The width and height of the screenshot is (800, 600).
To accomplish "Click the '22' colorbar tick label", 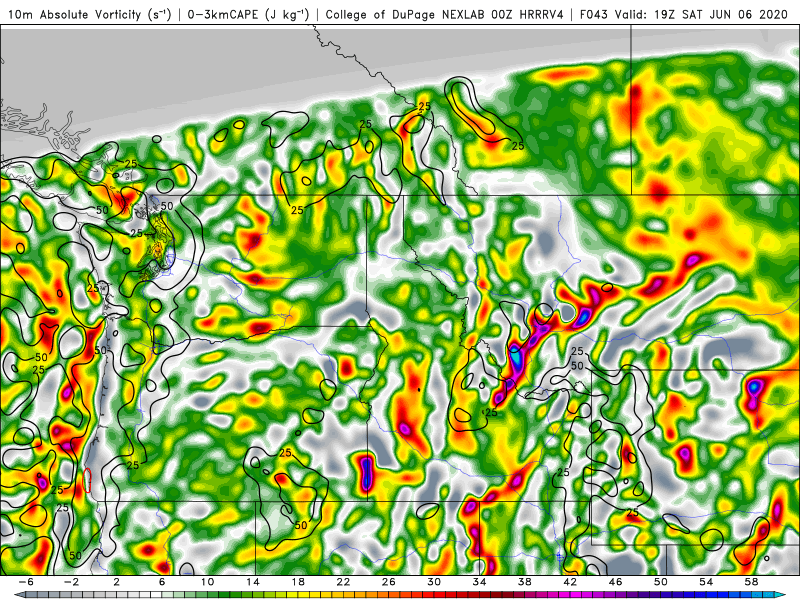I will click(343, 582).
